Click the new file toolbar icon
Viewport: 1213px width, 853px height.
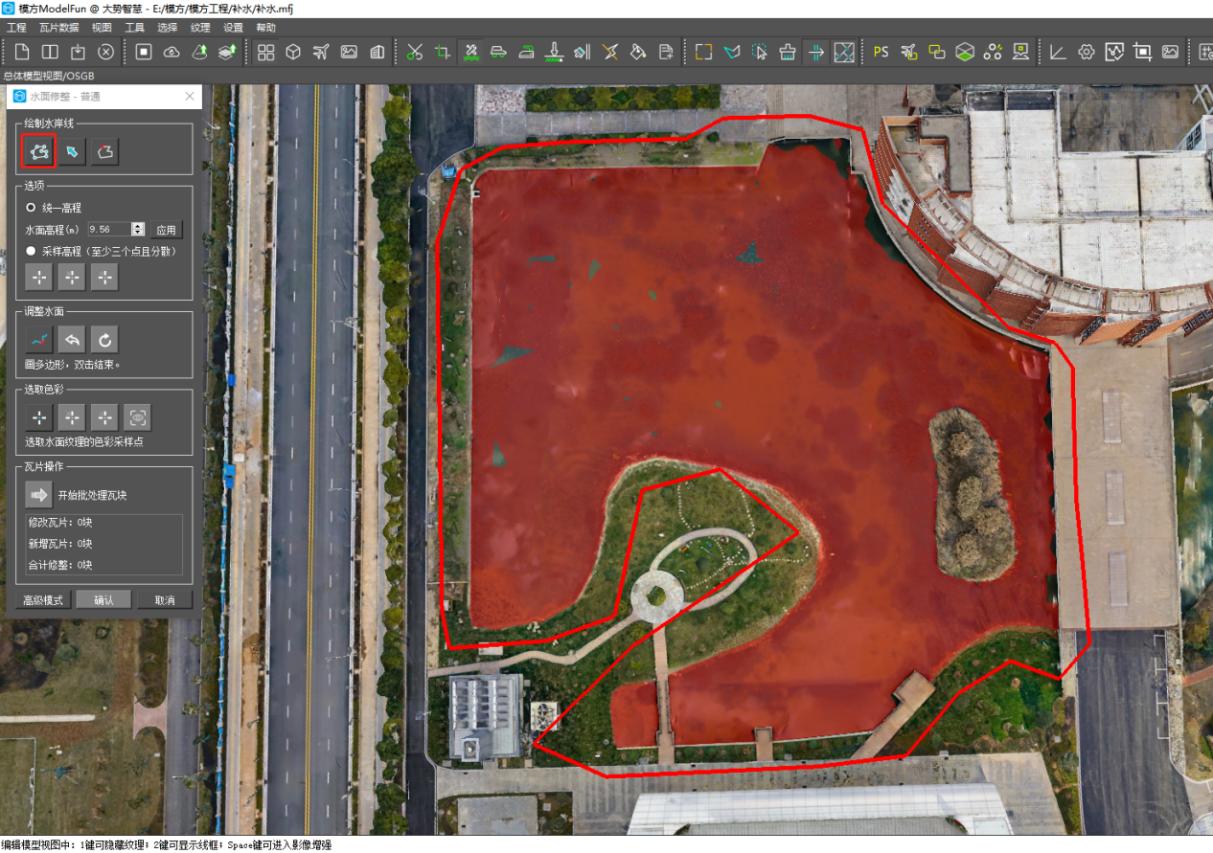pyautogui.click(x=22, y=52)
